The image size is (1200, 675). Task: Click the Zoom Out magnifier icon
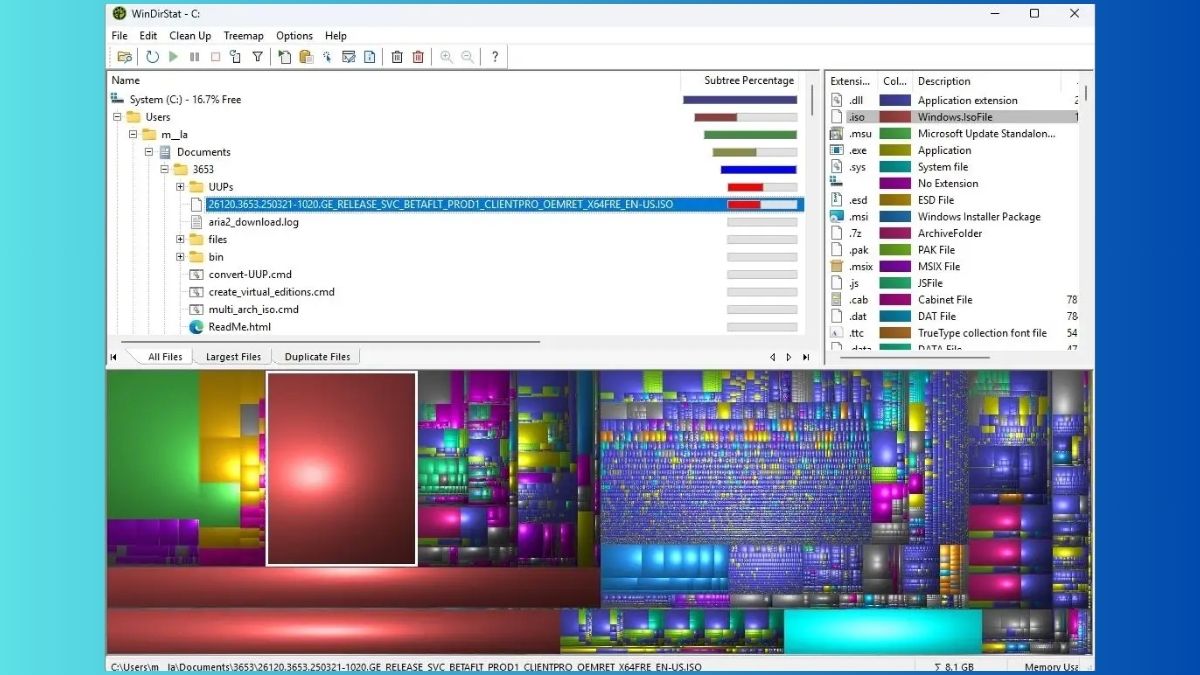coord(467,57)
